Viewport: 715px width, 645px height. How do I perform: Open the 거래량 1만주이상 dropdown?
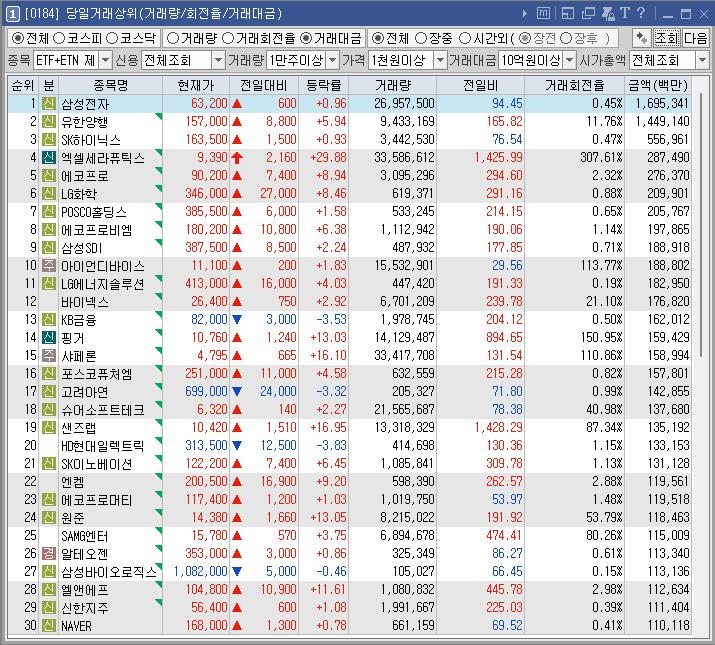coord(333,60)
